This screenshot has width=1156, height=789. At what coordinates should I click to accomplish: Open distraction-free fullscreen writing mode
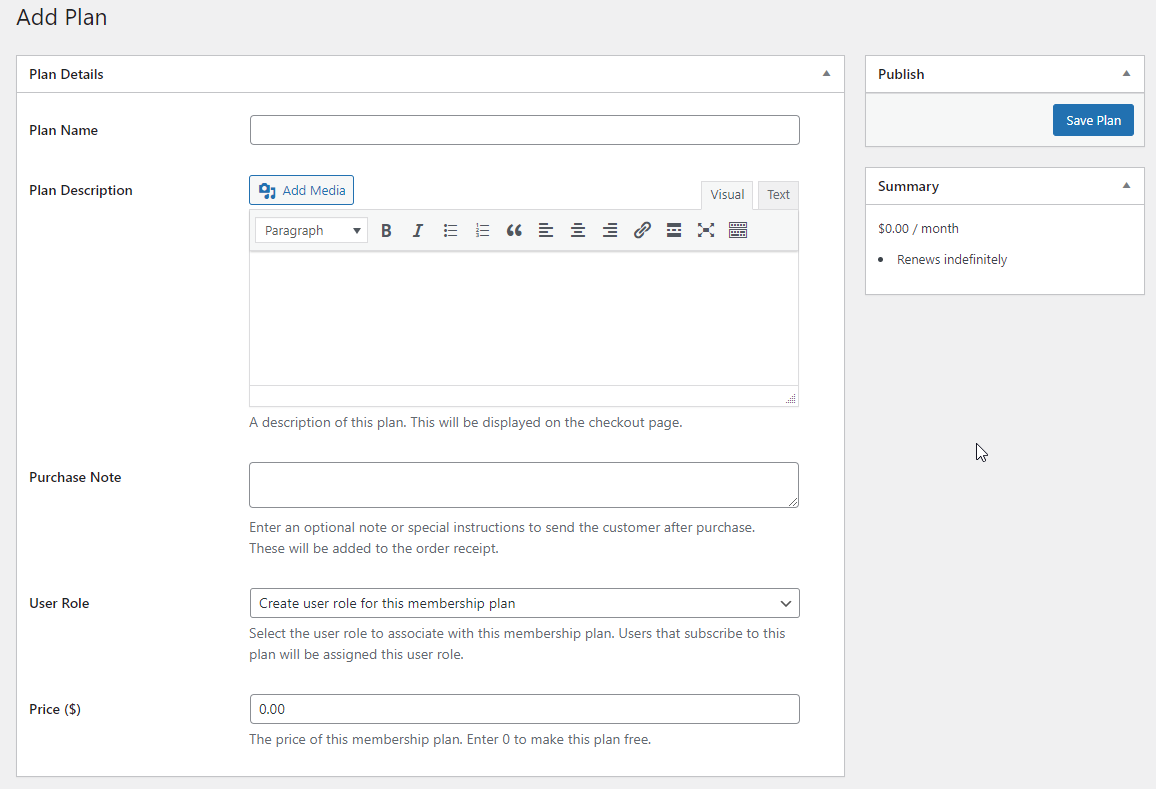(x=706, y=230)
